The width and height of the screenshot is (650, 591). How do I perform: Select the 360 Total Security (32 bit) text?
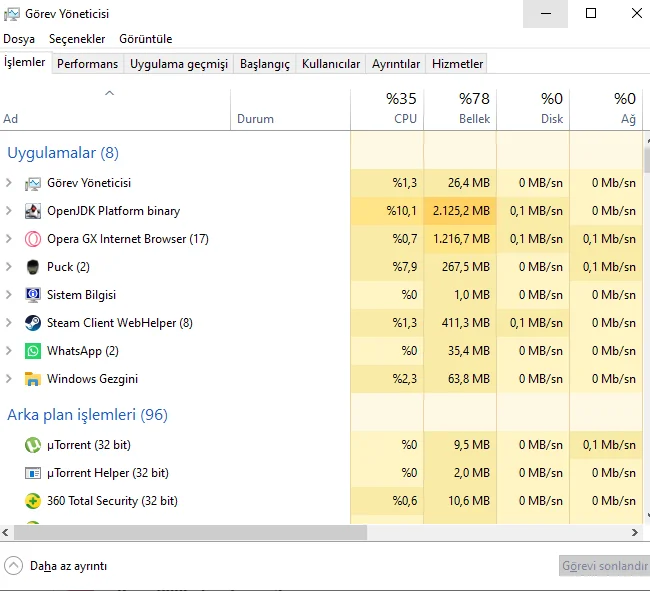[112, 501]
